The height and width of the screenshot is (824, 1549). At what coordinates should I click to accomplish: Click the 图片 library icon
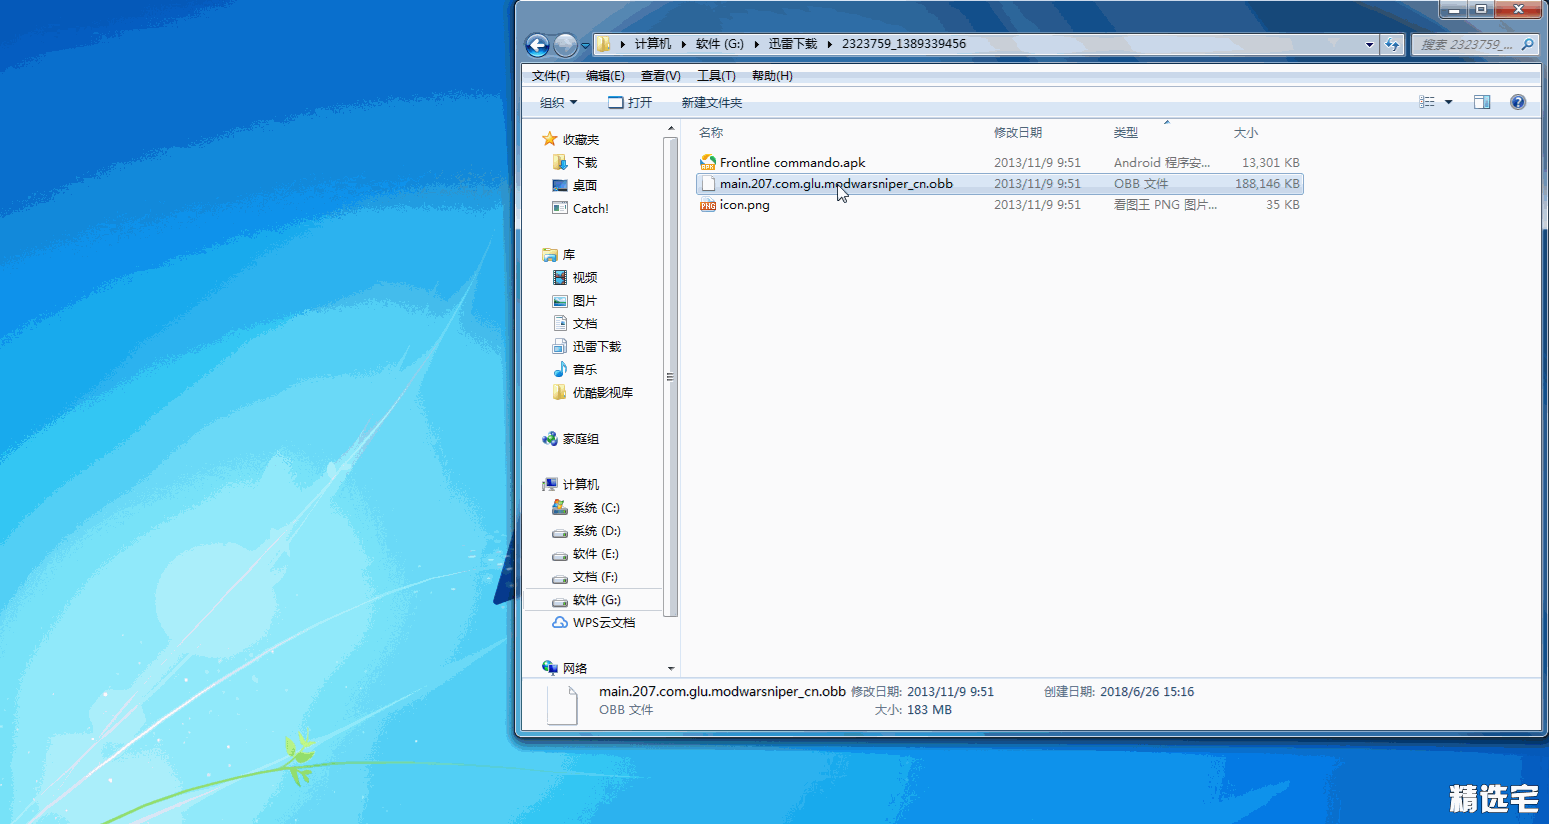click(560, 300)
